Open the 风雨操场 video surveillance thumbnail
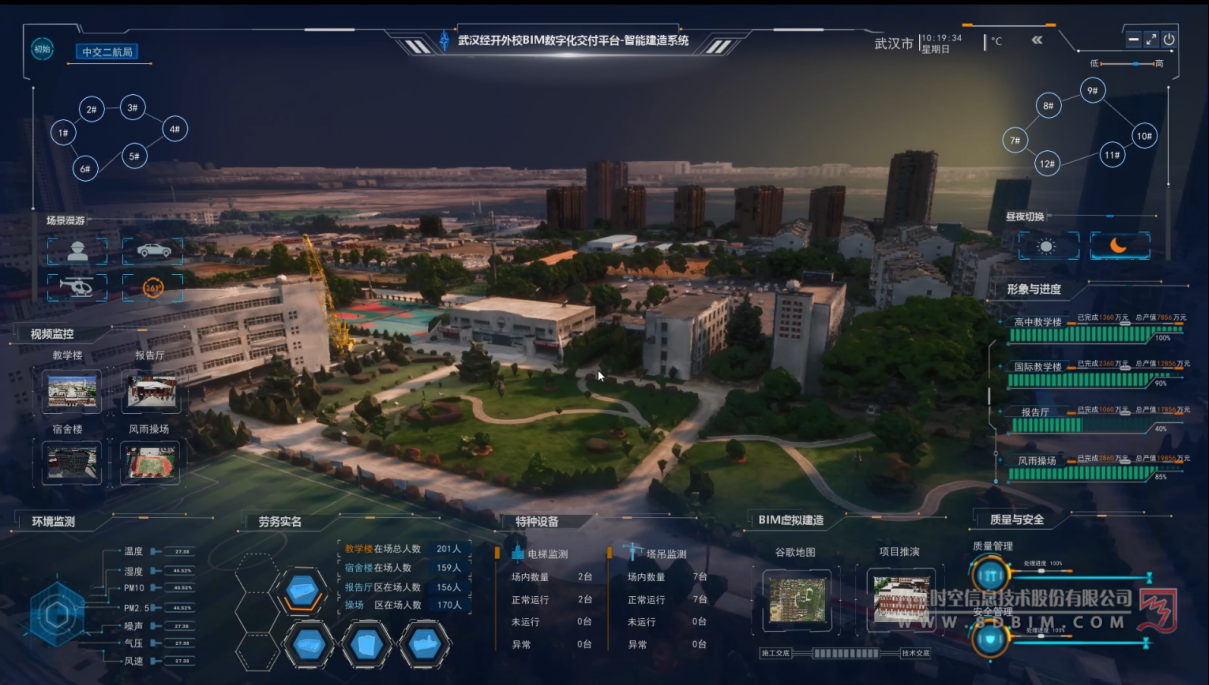 pos(150,463)
